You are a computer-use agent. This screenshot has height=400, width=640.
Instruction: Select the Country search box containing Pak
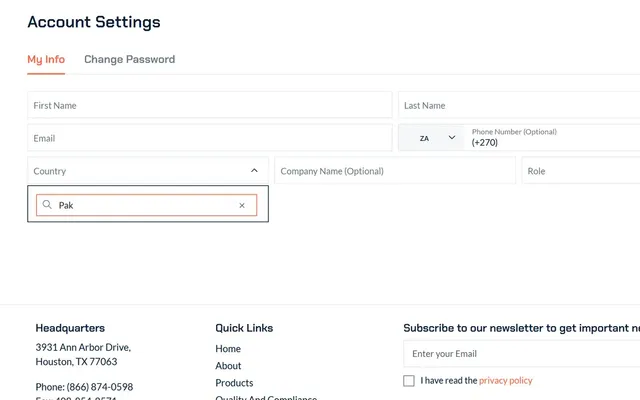[x=147, y=205]
